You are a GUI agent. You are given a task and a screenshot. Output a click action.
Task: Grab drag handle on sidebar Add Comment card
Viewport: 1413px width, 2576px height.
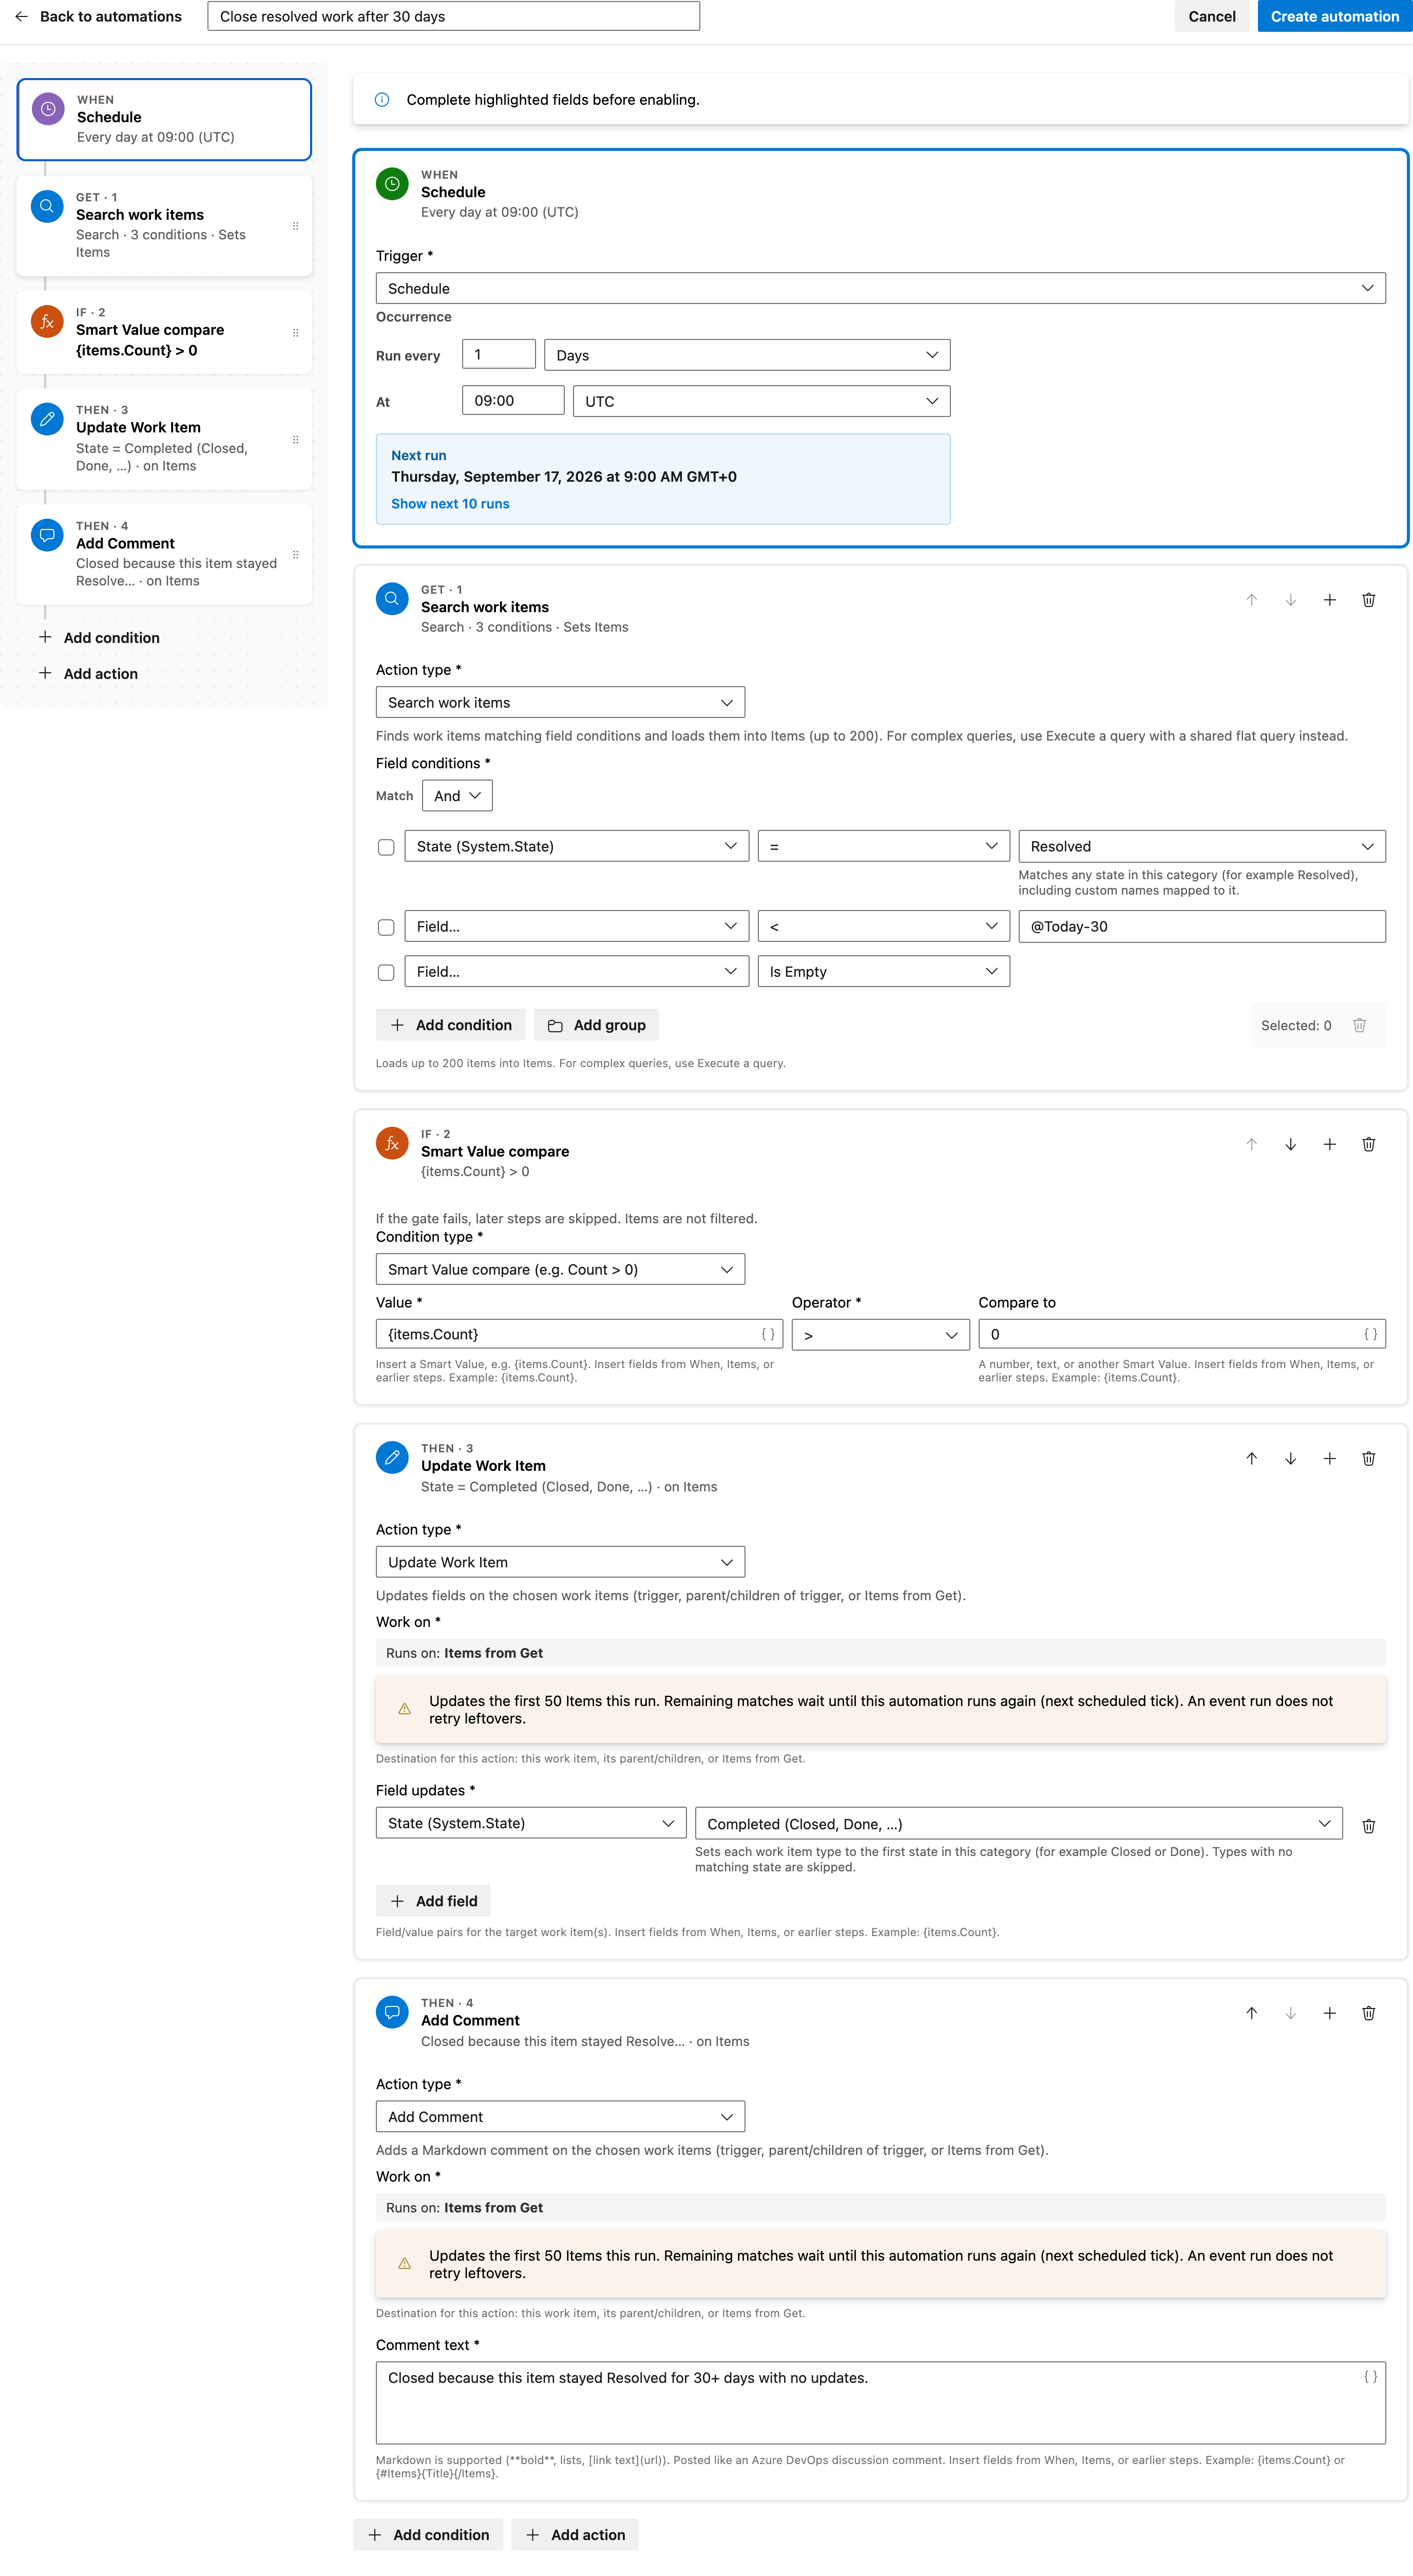295,554
